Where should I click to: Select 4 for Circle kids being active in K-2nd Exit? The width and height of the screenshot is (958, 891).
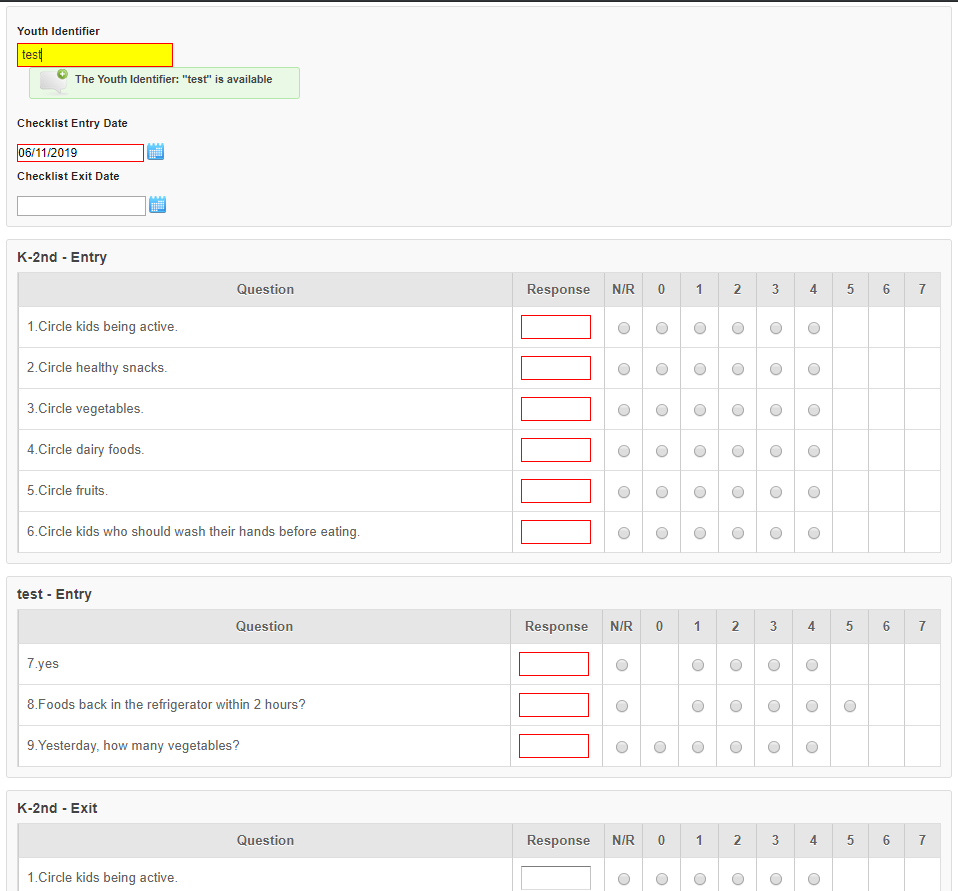(x=814, y=879)
